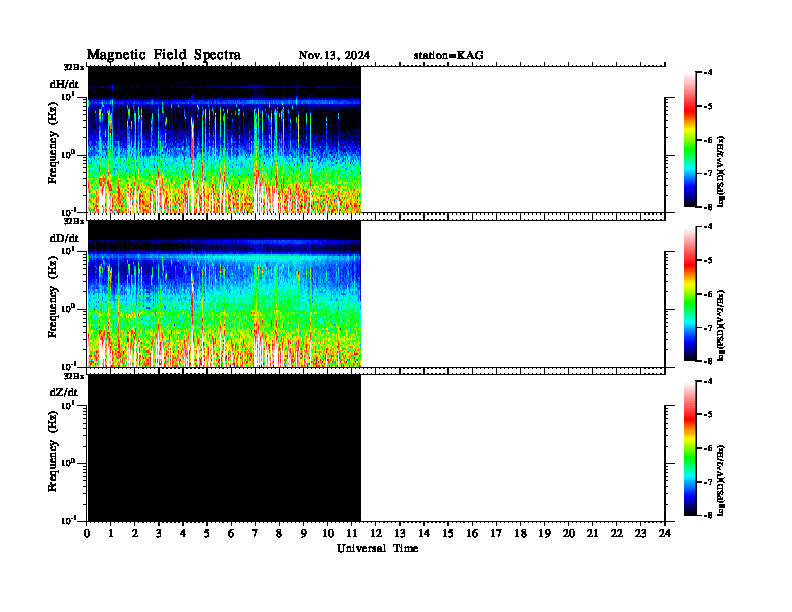
Task: Click hour tick label '5' on time axis
Action: point(207,534)
